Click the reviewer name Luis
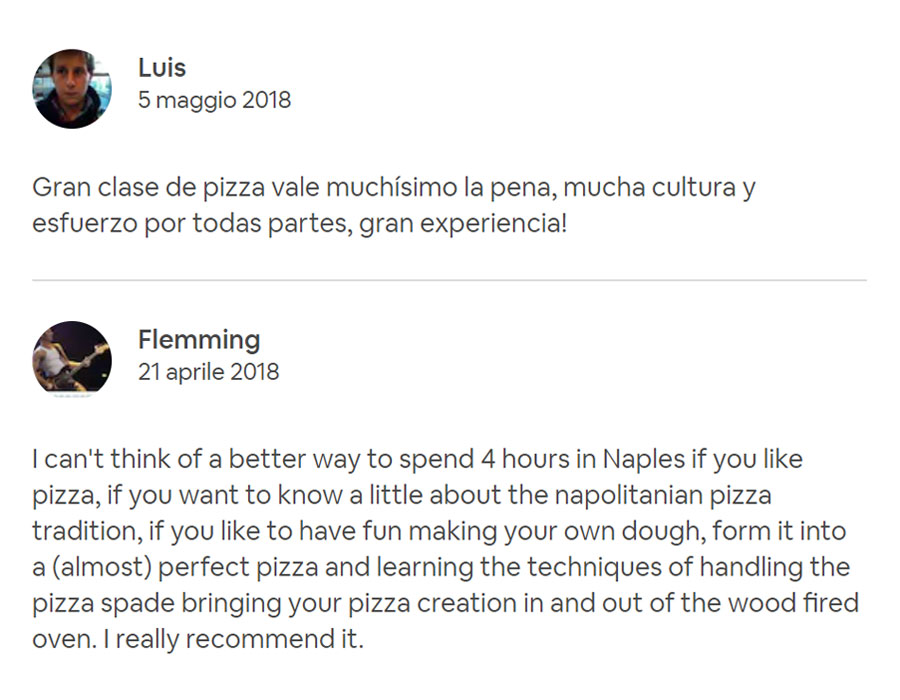Image resolution: width=900 pixels, height=700 pixels. [162, 68]
